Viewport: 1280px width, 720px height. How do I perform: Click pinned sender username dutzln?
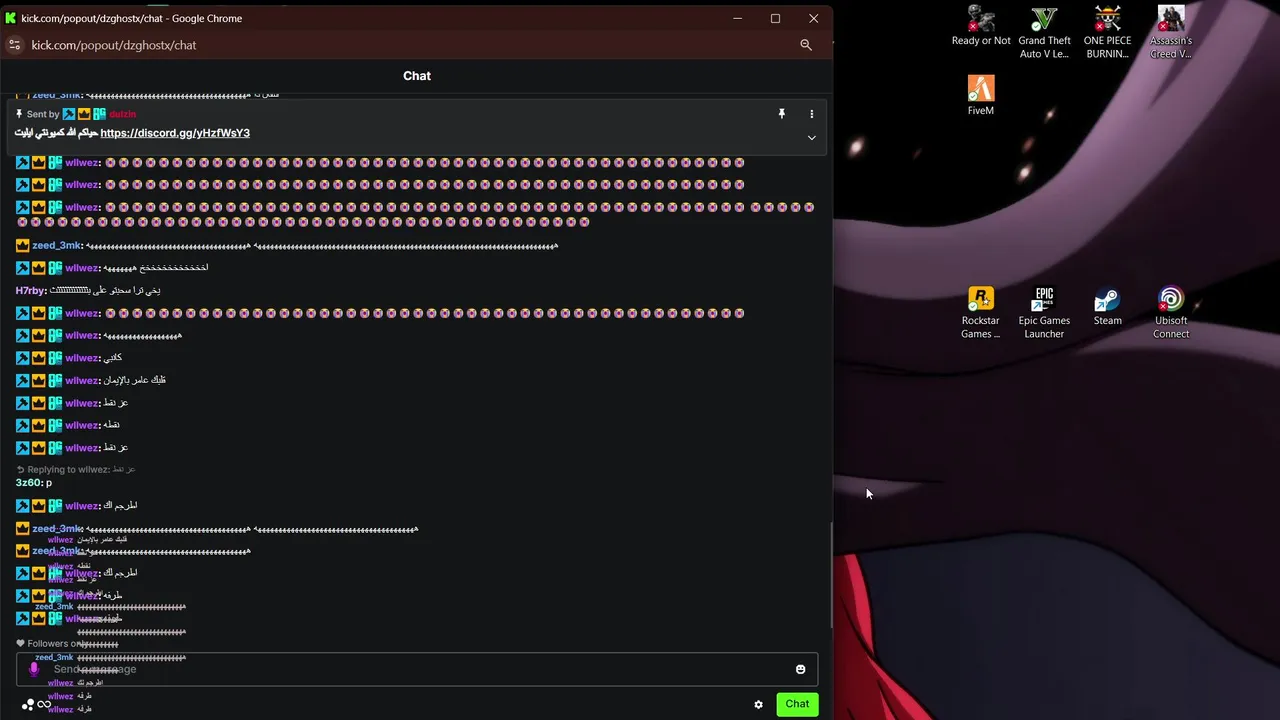pos(122,114)
